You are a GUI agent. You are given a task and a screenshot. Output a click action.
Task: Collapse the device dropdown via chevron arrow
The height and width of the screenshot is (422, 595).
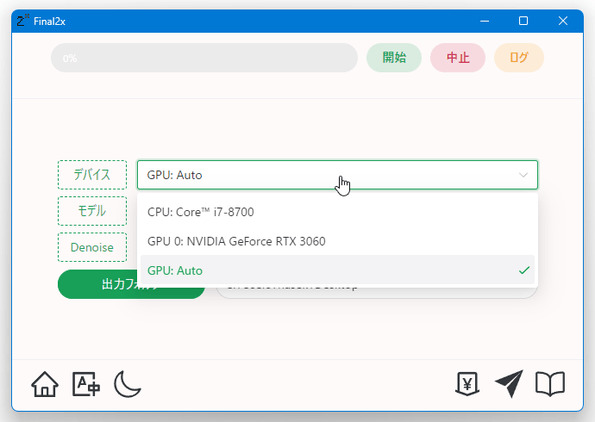[523, 175]
